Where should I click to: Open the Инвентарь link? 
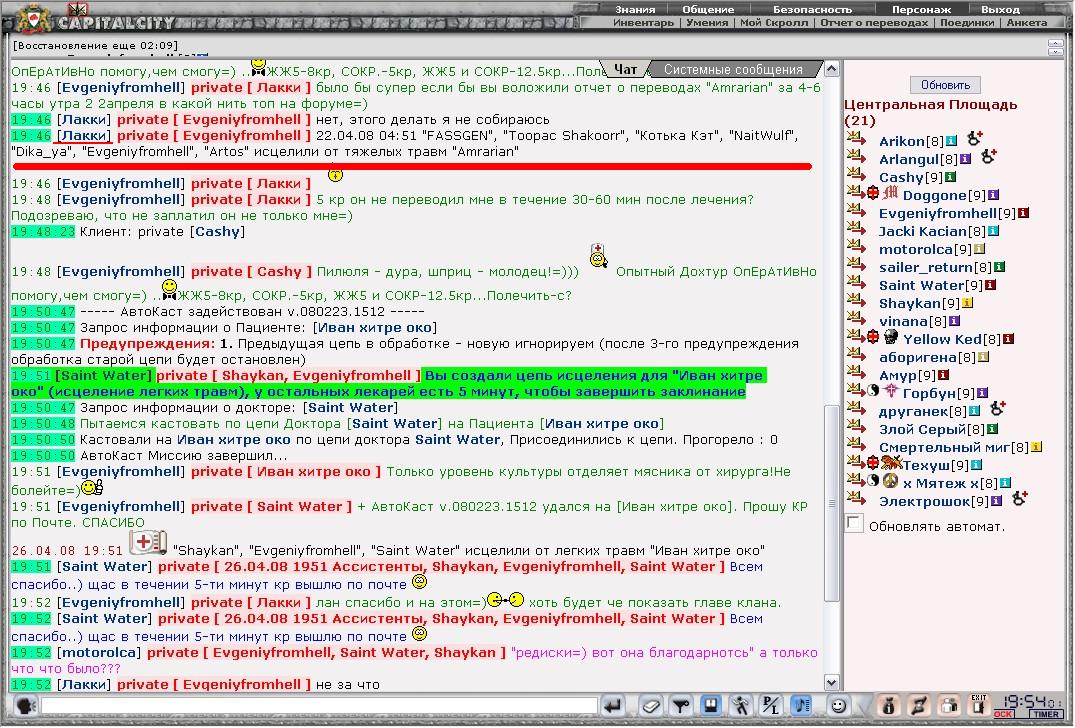pyautogui.click(x=643, y=23)
